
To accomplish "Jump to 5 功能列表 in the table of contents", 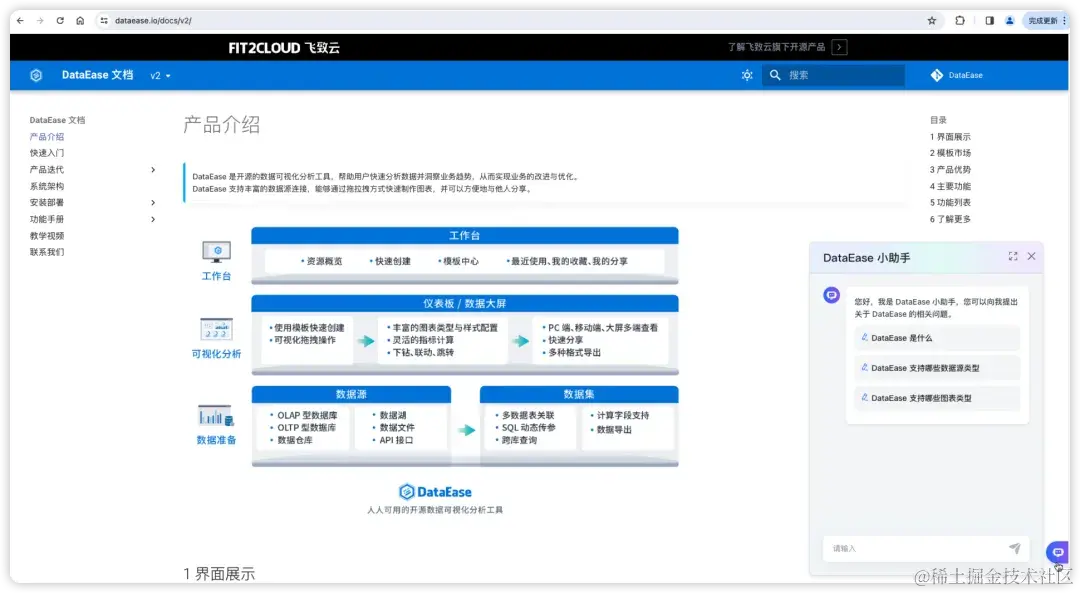I will click(950, 202).
